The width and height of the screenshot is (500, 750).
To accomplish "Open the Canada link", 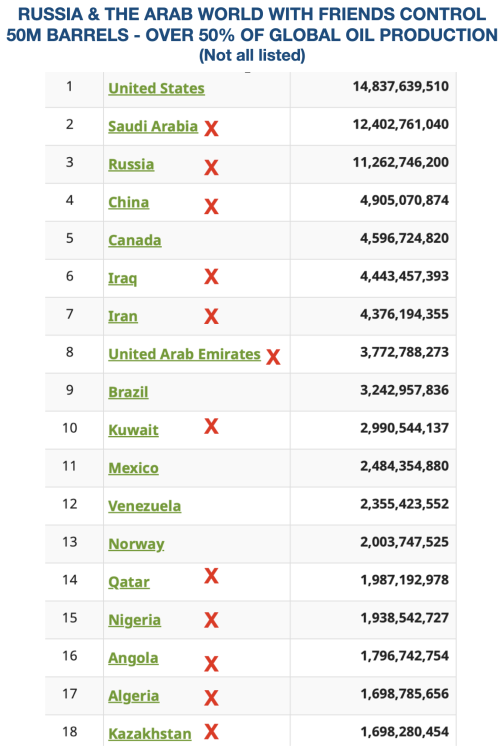I will (x=134, y=240).
